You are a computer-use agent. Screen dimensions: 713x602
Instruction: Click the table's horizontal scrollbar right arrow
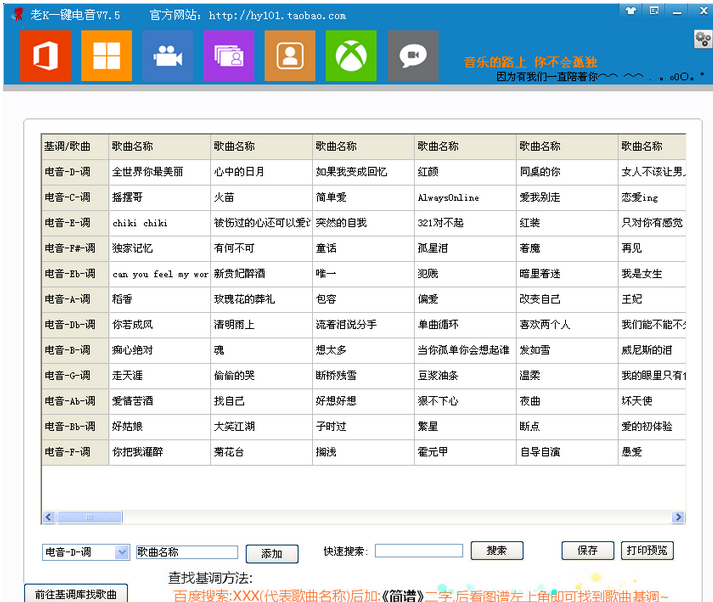(680, 517)
